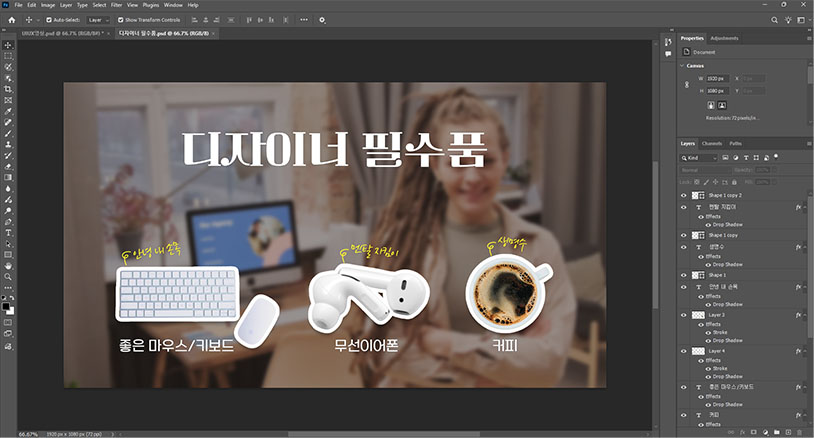Select the Eyedropper tool
Screen dimensions: 814x438
(x=8, y=111)
